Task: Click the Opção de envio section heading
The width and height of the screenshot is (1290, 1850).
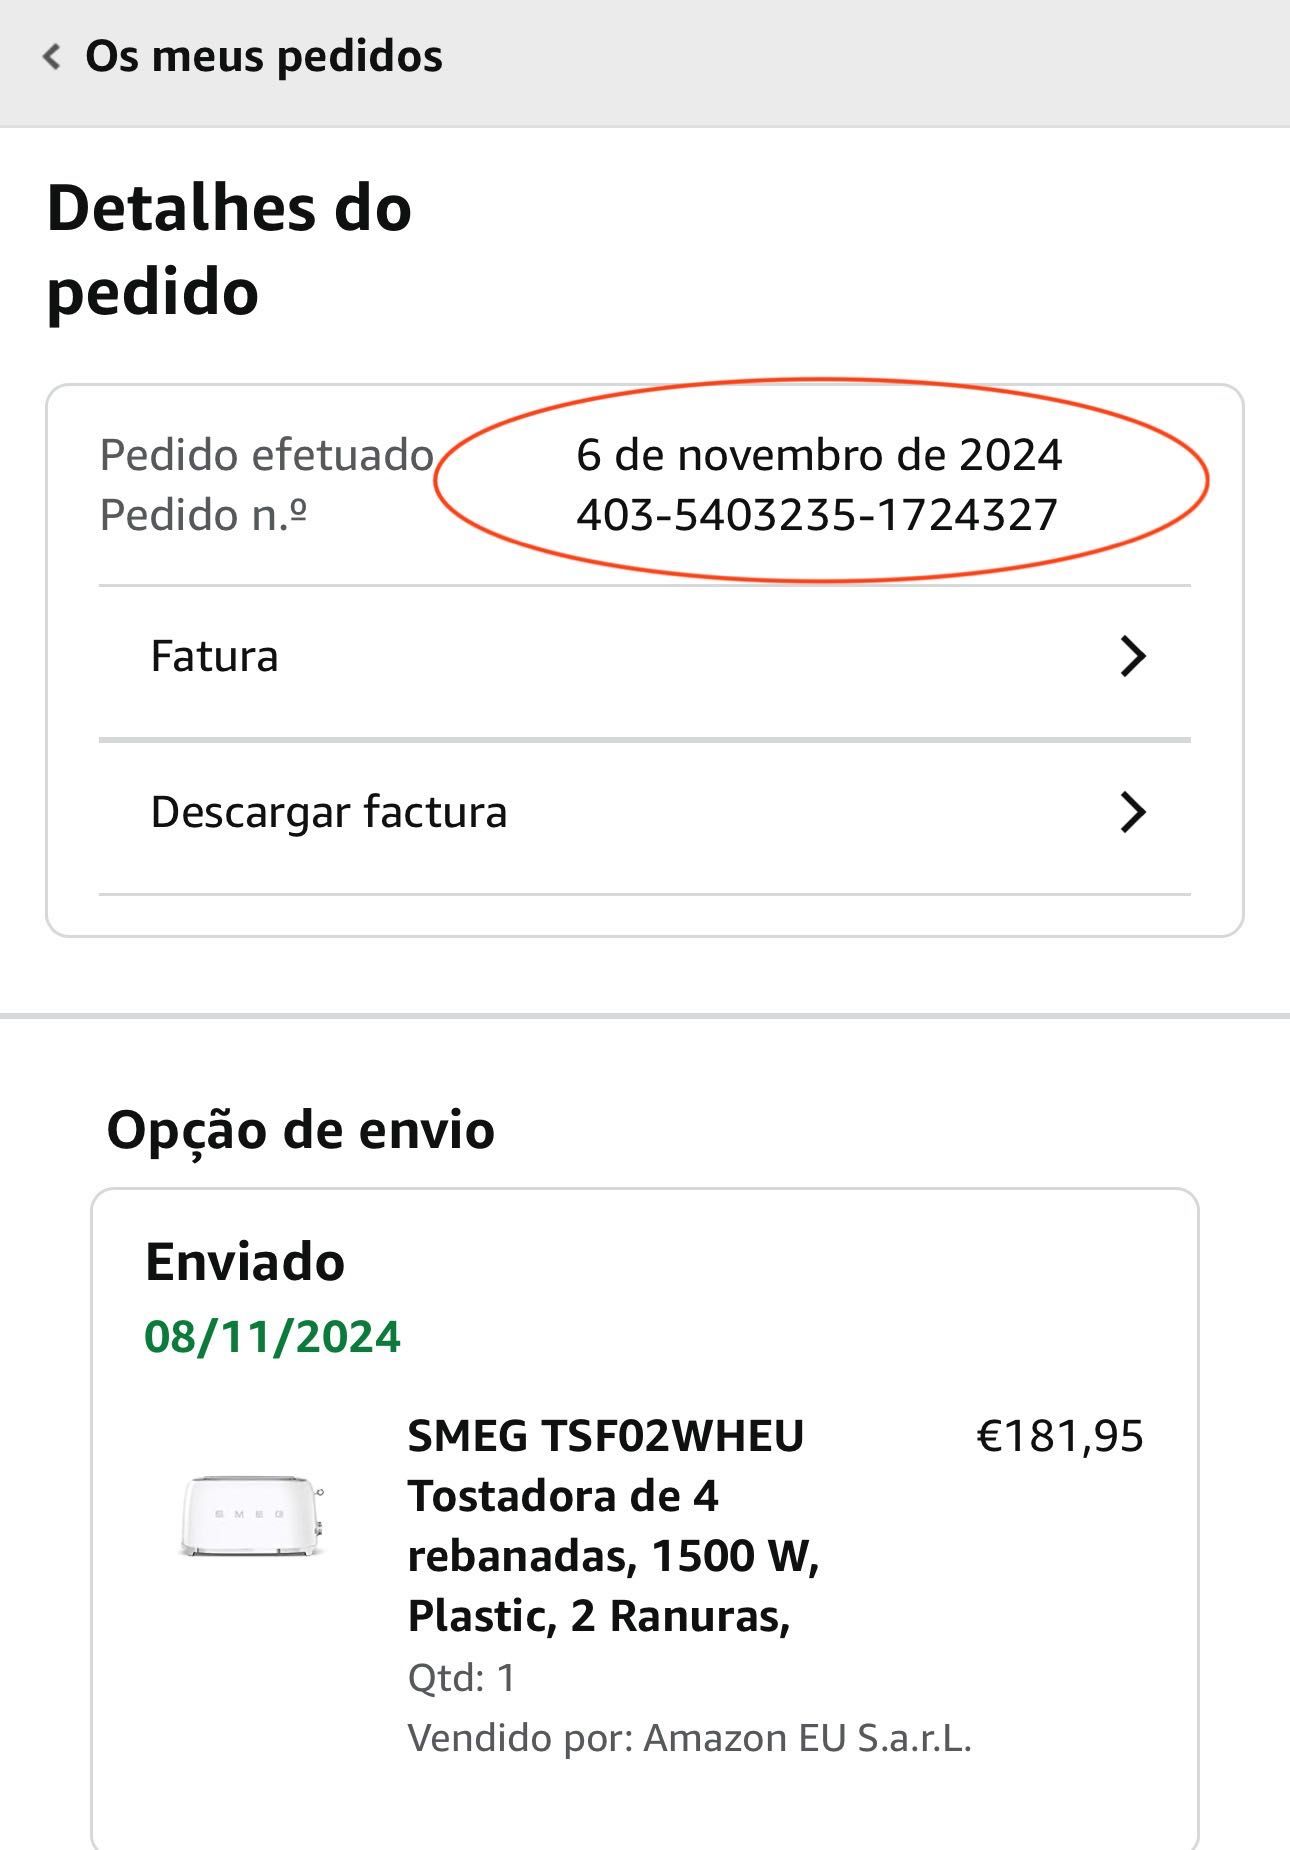Action: pyautogui.click(x=301, y=1131)
